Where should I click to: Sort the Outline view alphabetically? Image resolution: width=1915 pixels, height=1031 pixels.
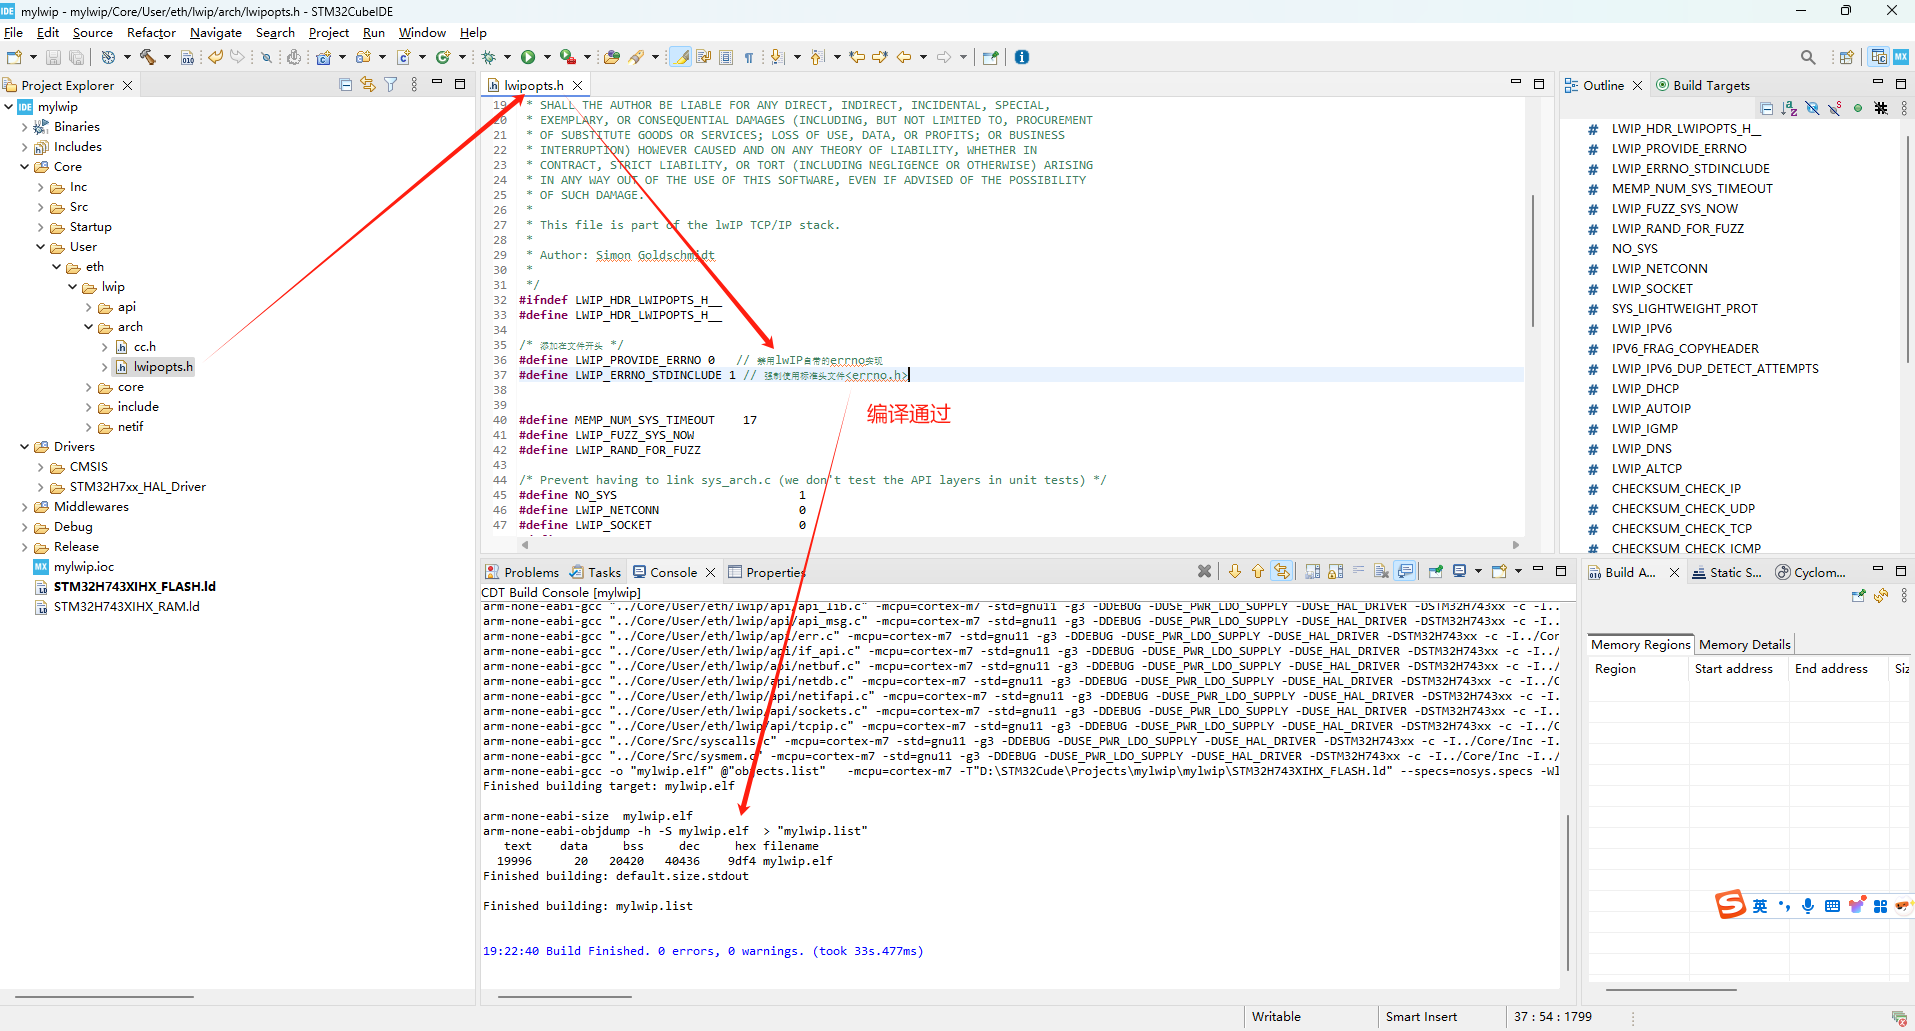(x=1789, y=108)
